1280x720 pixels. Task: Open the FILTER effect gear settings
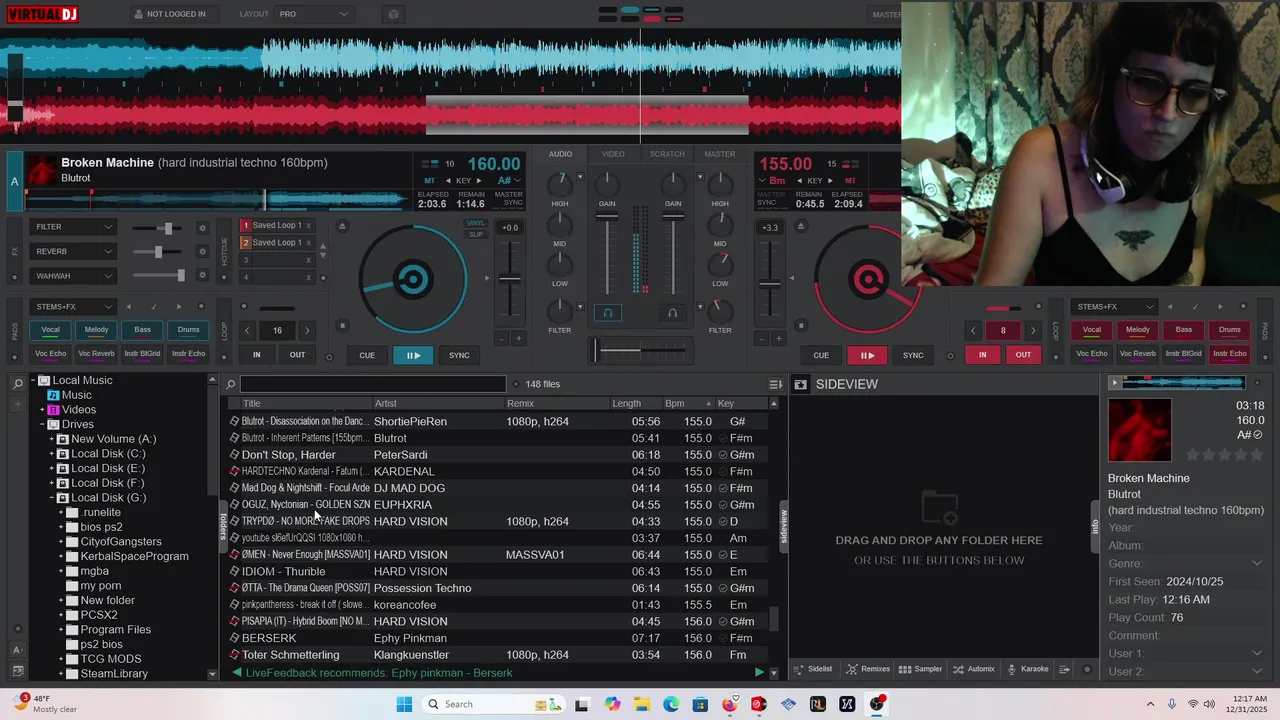(x=203, y=228)
